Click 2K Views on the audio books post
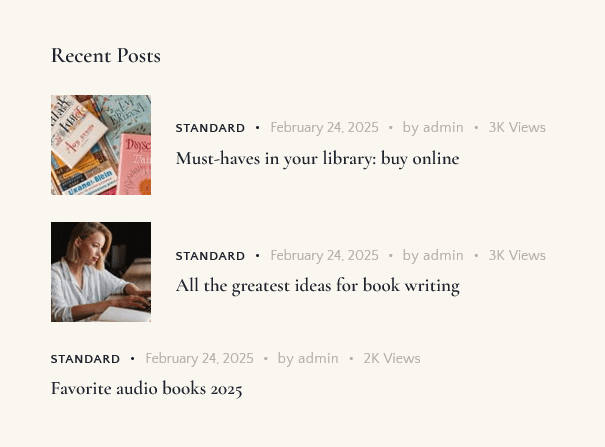605x447 pixels. [392, 359]
